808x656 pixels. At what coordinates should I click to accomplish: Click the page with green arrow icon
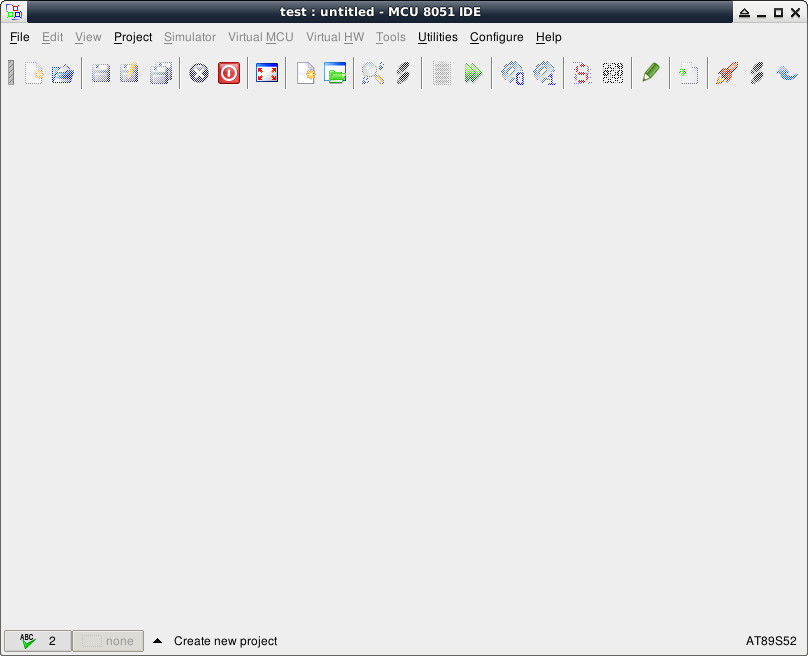[x=688, y=73]
